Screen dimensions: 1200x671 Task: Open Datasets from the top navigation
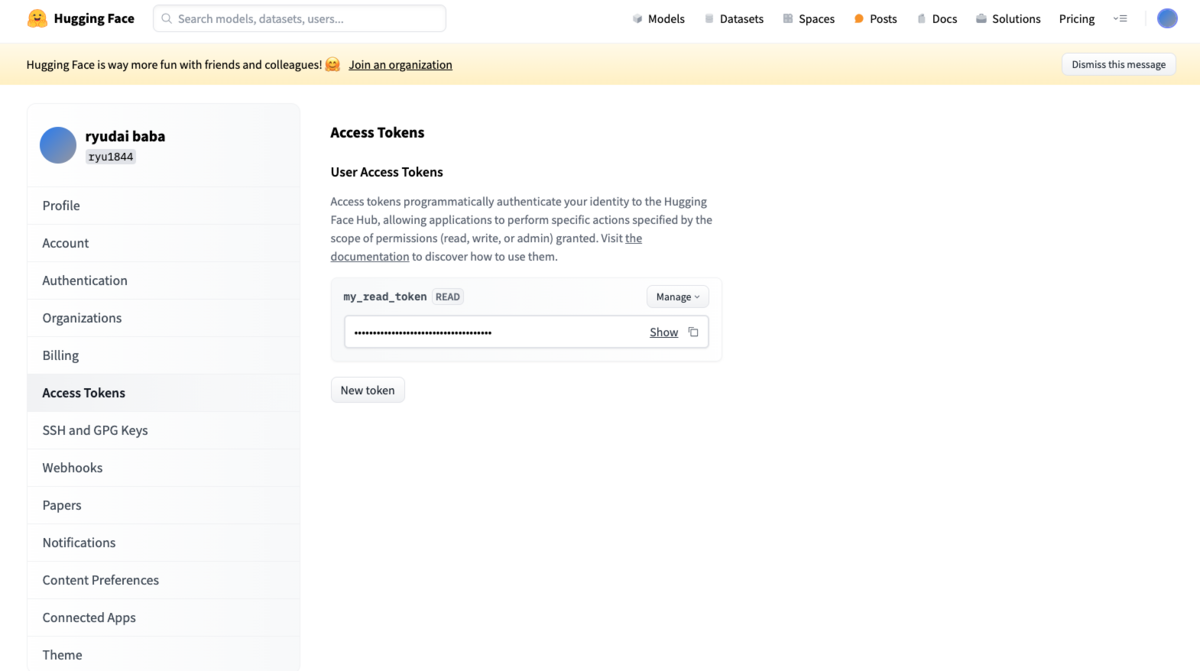click(733, 19)
